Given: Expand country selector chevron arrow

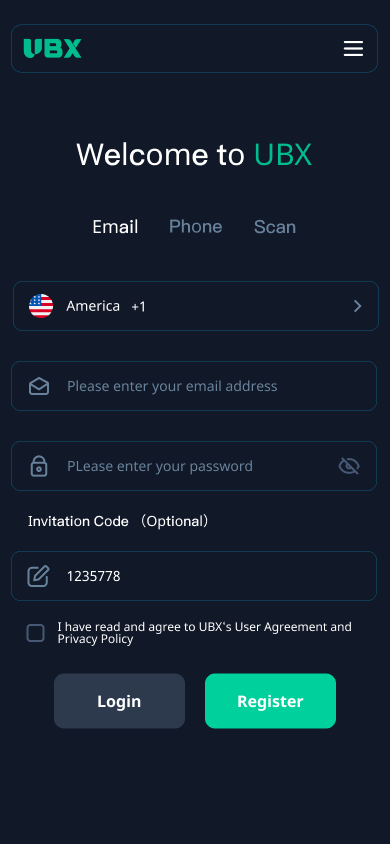Looking at the screenshot, I should pyautogui.click(x=357, y=306).
